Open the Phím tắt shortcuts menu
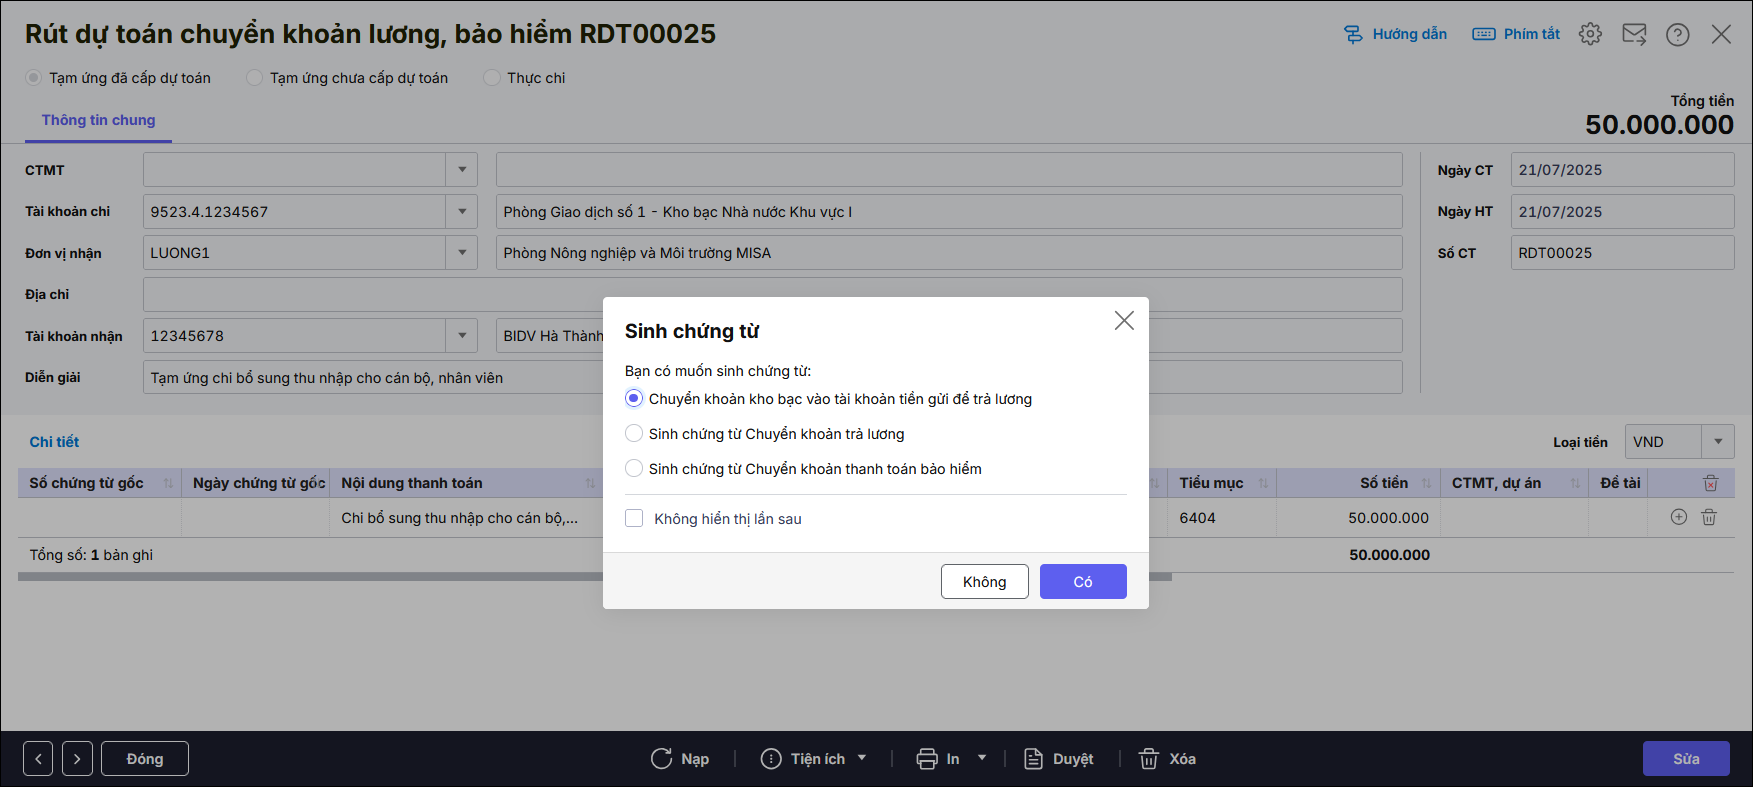The height and width of the screenshot is (787, 1753). pos(1517,34)
